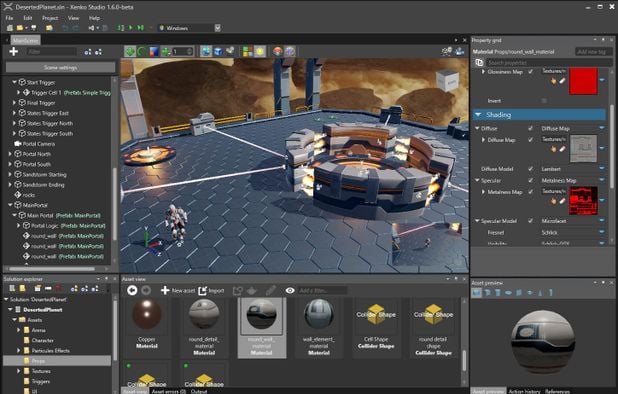Click the green play button in main toolbar
Image resolution: width=618 pixels, height=394 pixels.
coord(131,28)
